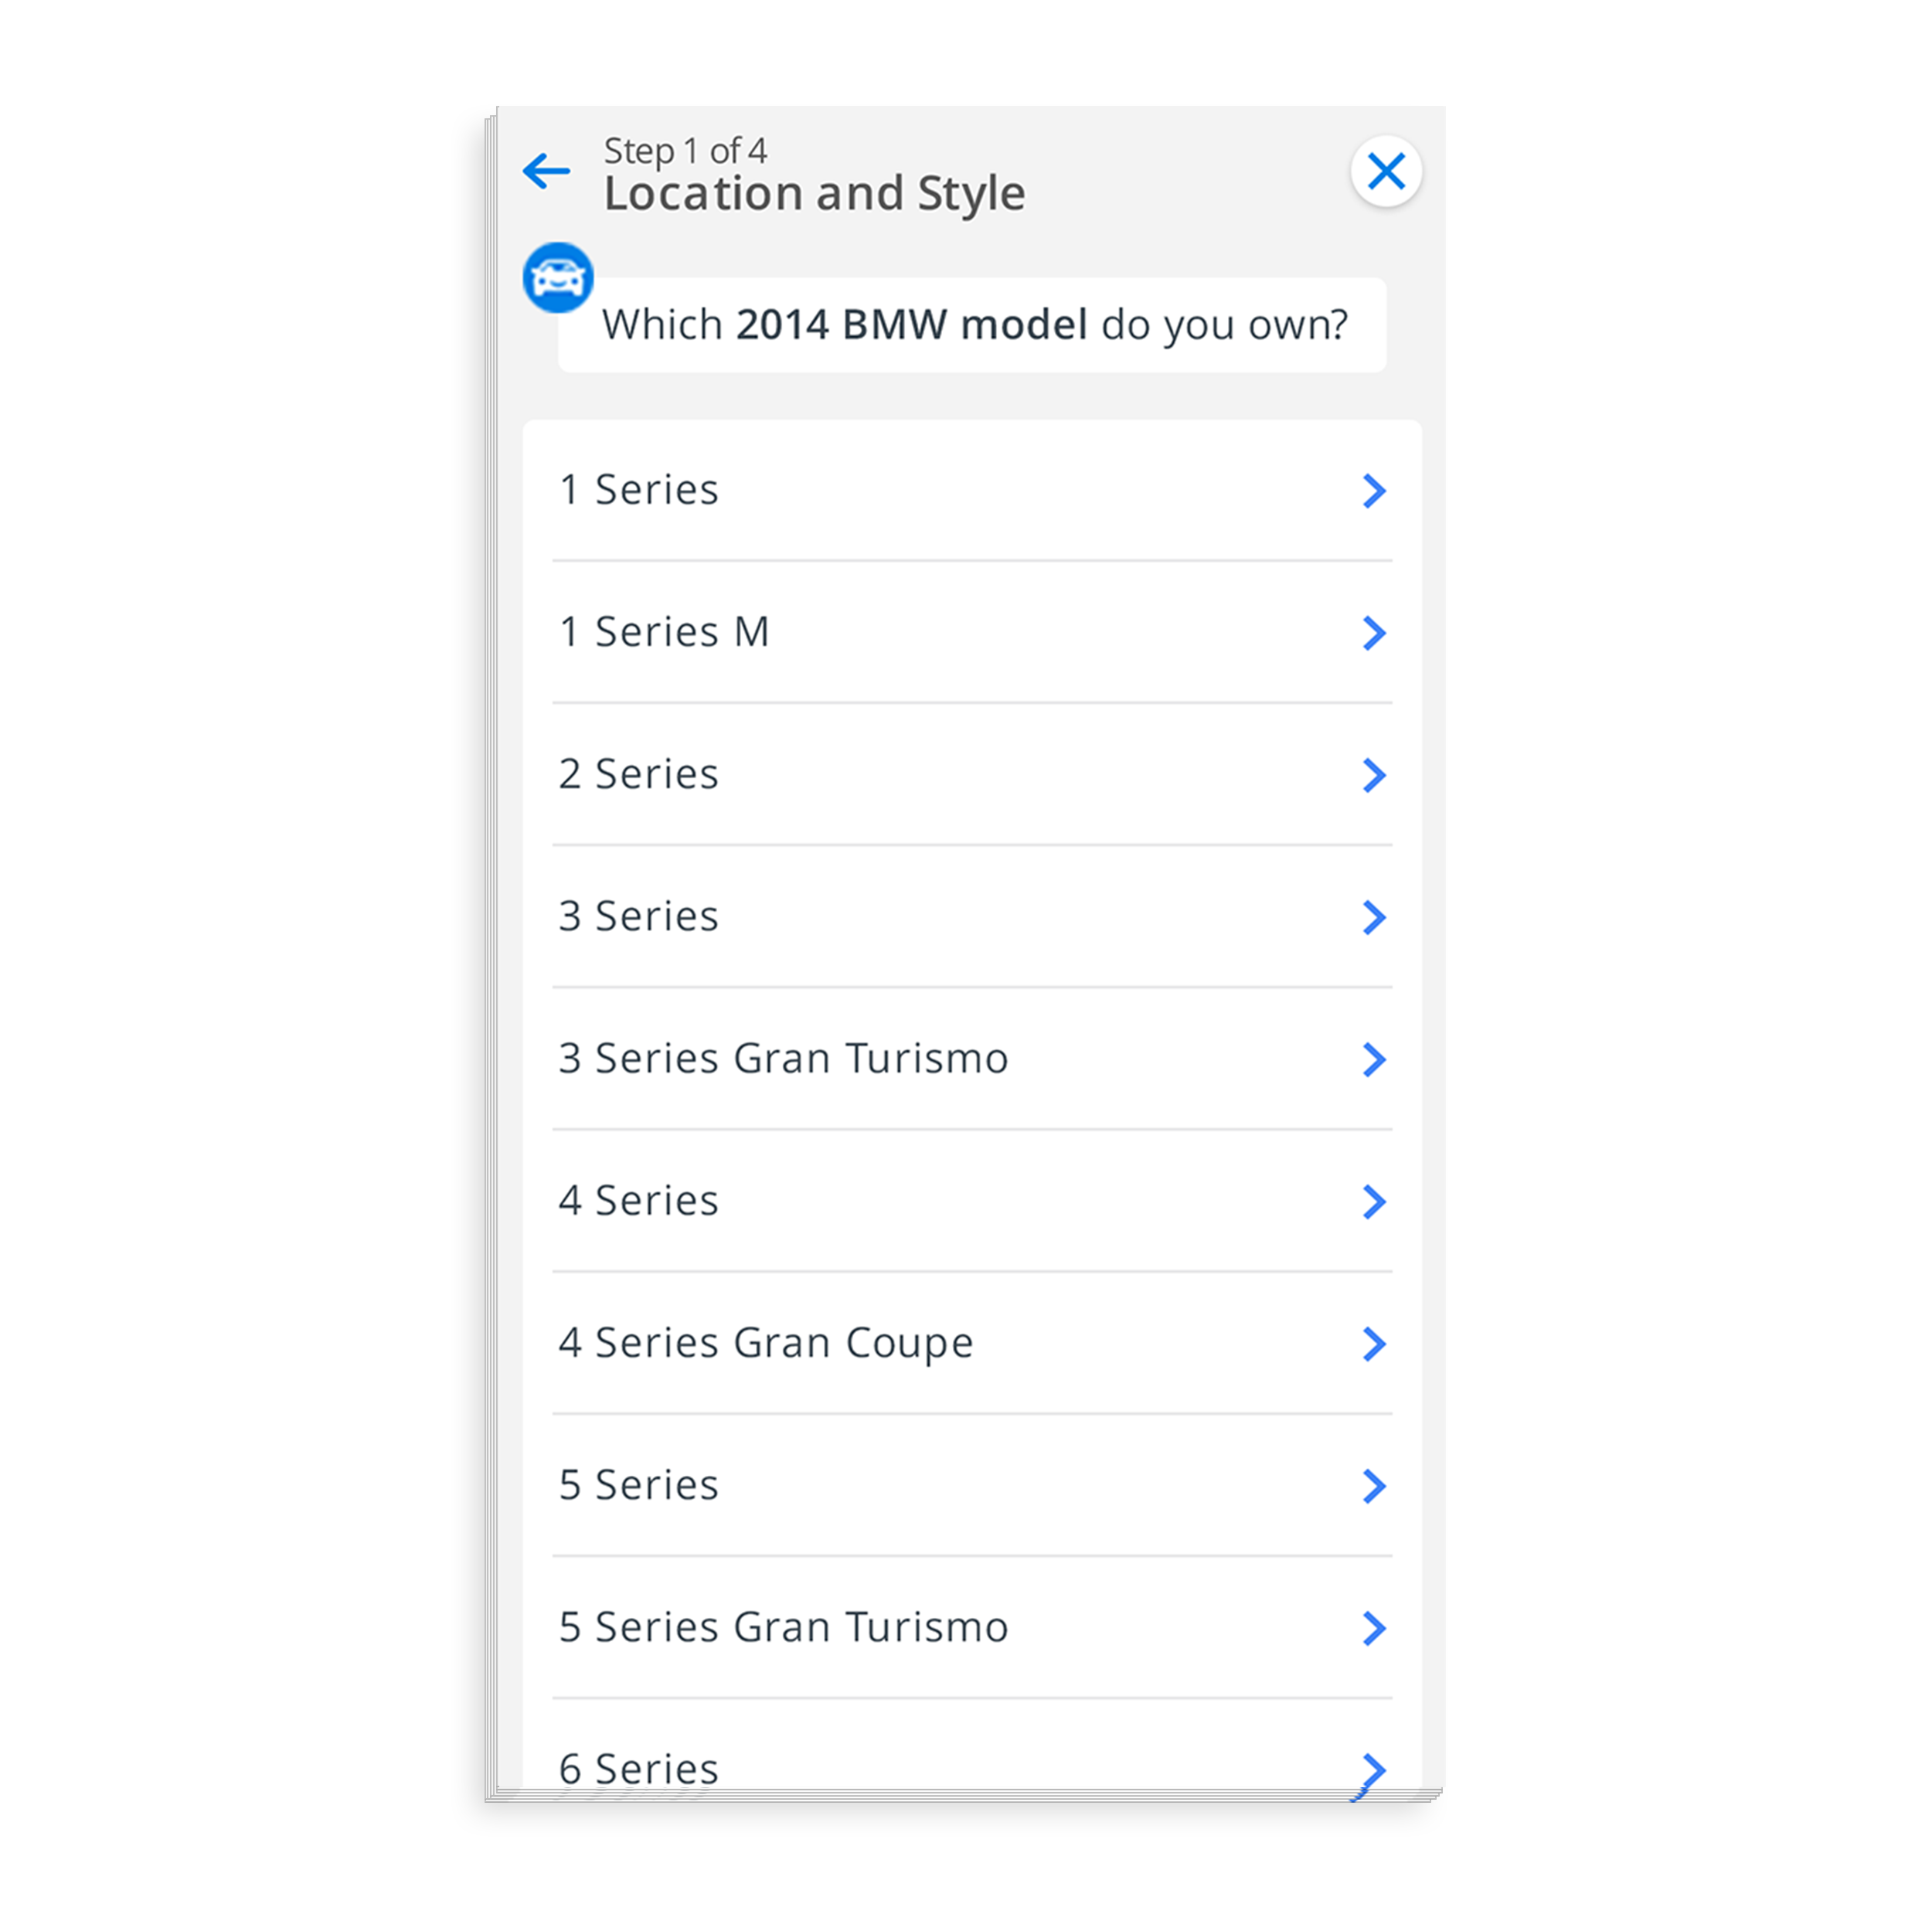
Task: Click the blue car avatar icon
Action: click(x=558, y=278)
